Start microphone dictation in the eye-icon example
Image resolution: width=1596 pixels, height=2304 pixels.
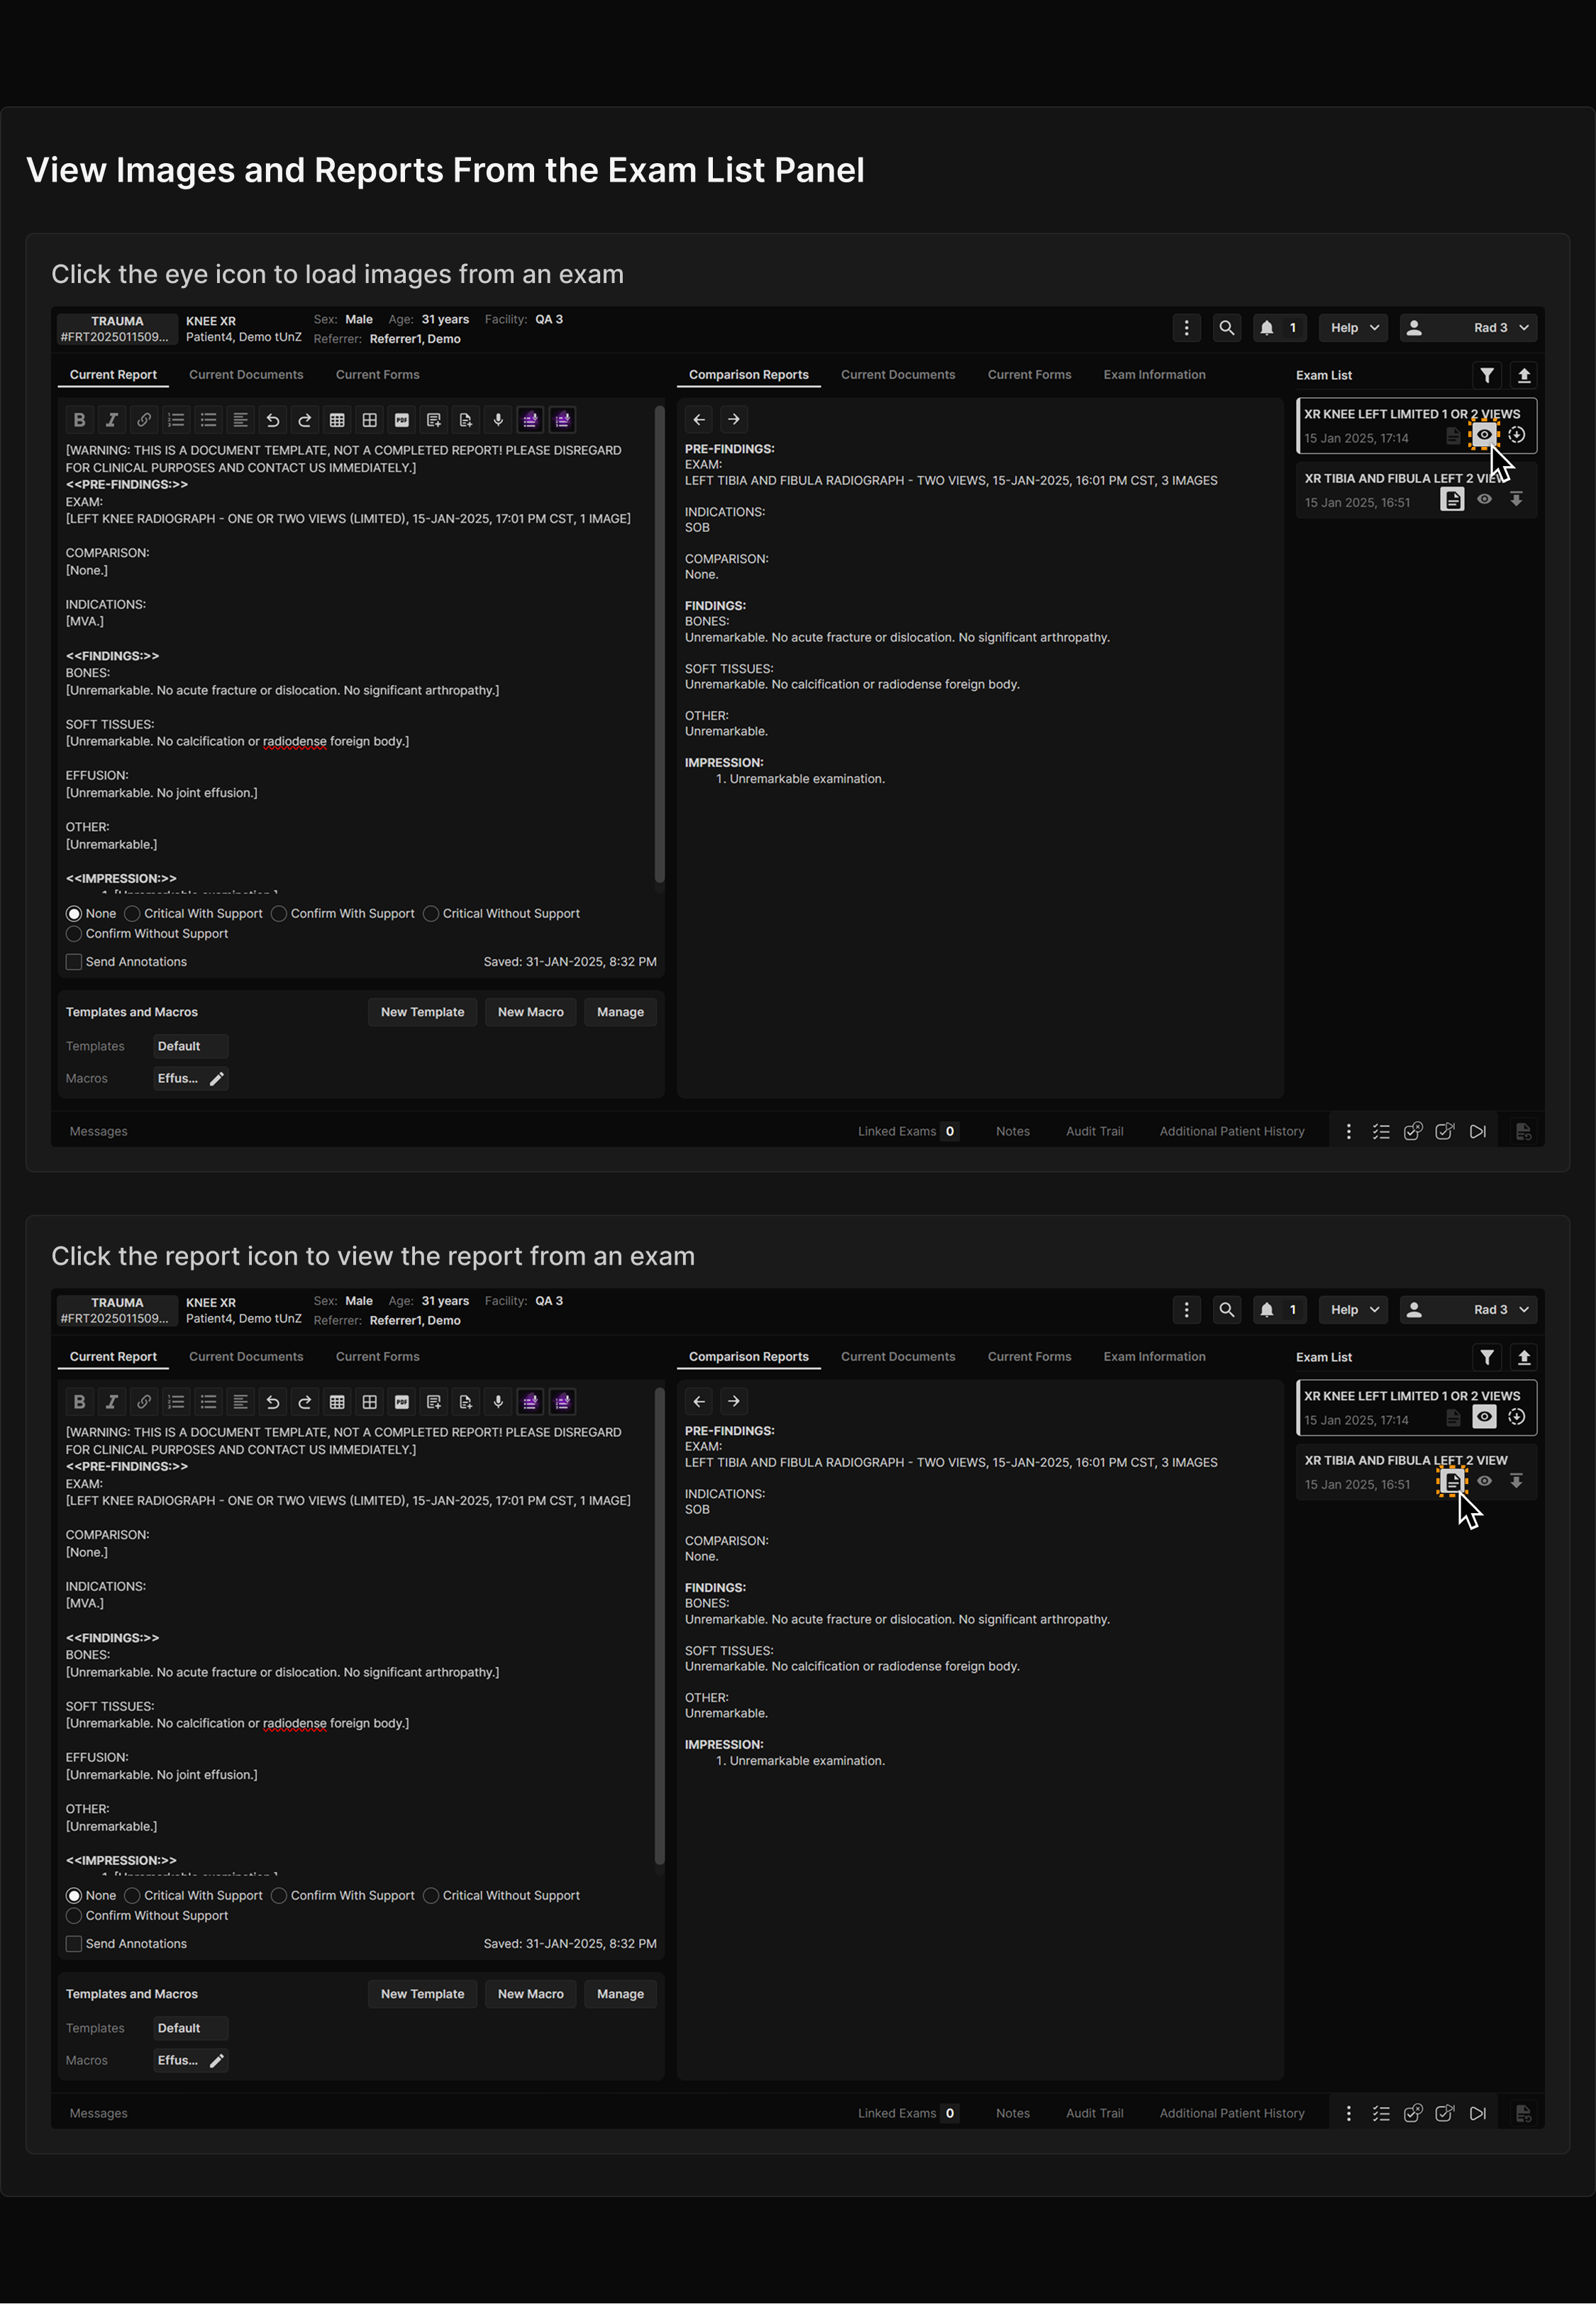[x=498, y=420]
